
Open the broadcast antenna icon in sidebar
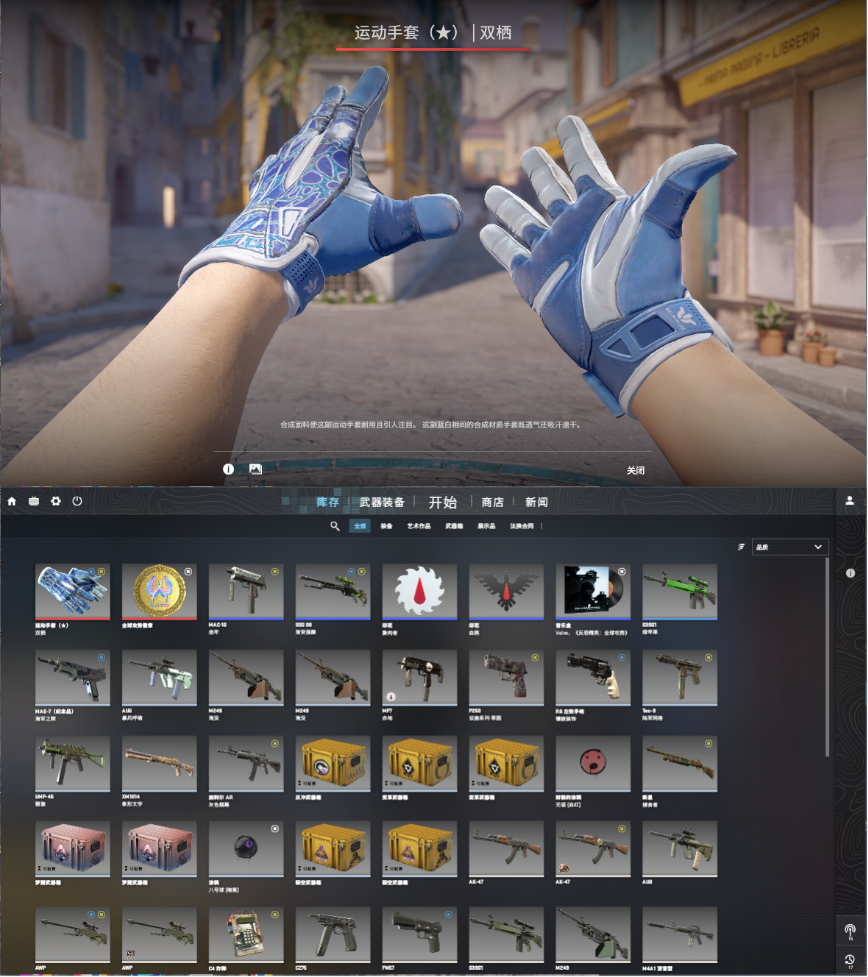click(x=849, y=932)
